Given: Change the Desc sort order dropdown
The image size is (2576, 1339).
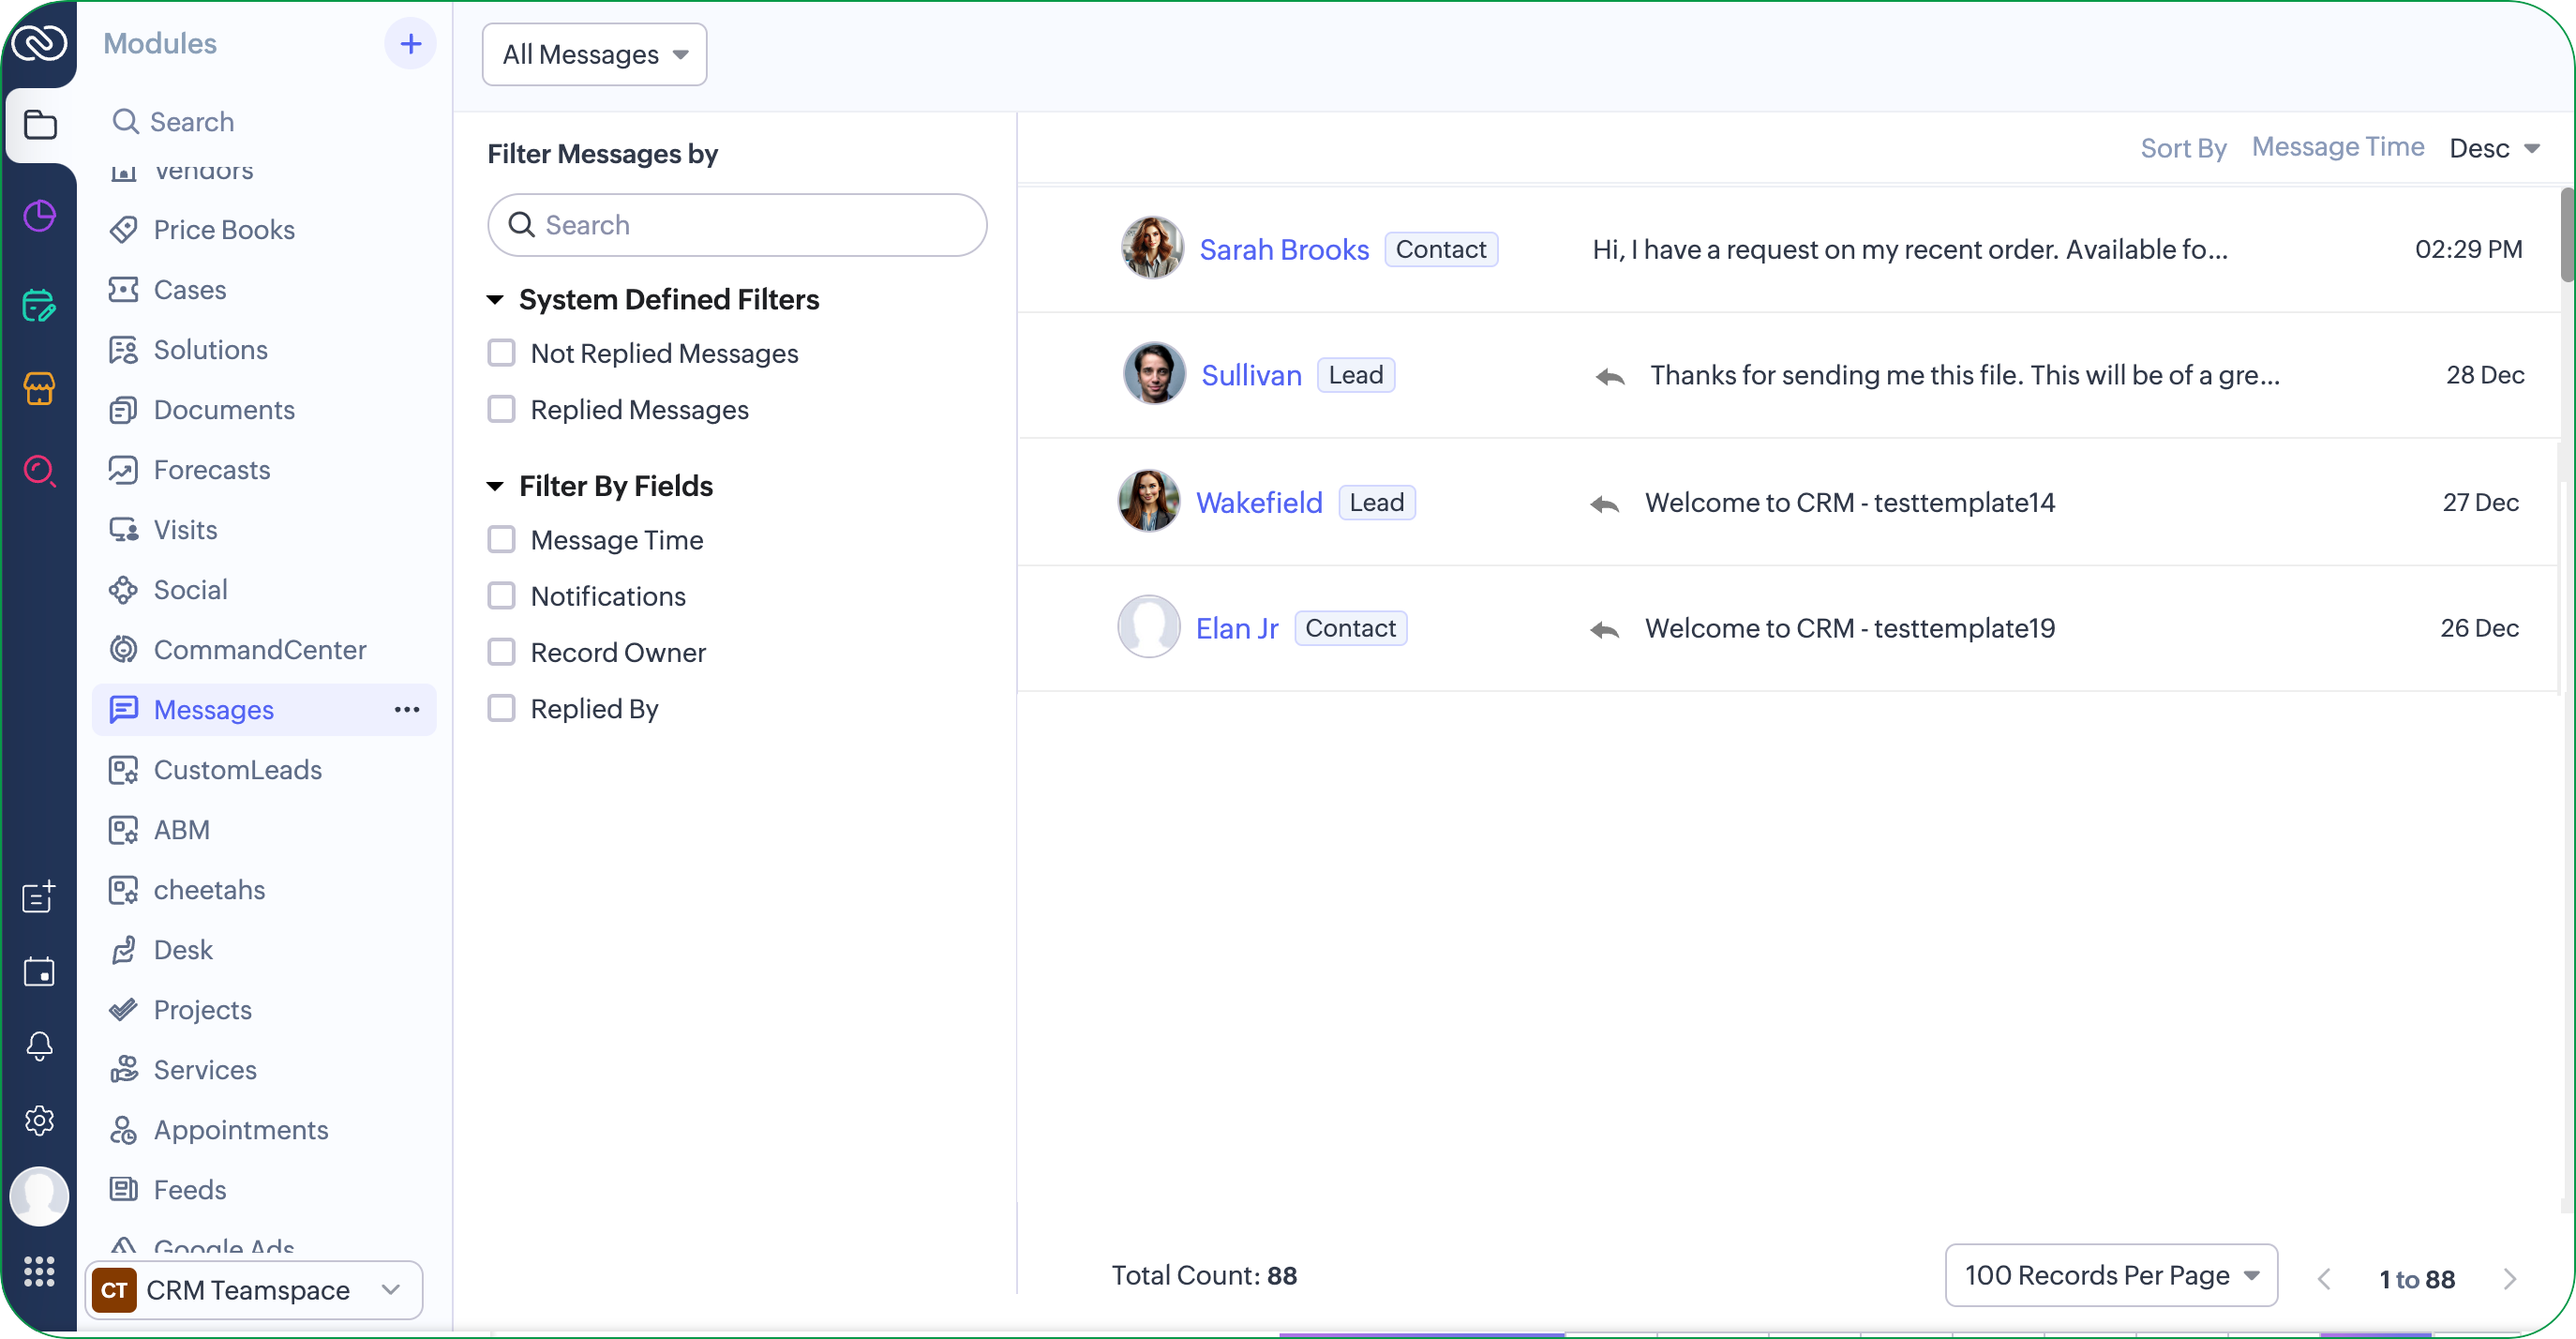Looking at the screenshot, I should [x=2494, y=148].
